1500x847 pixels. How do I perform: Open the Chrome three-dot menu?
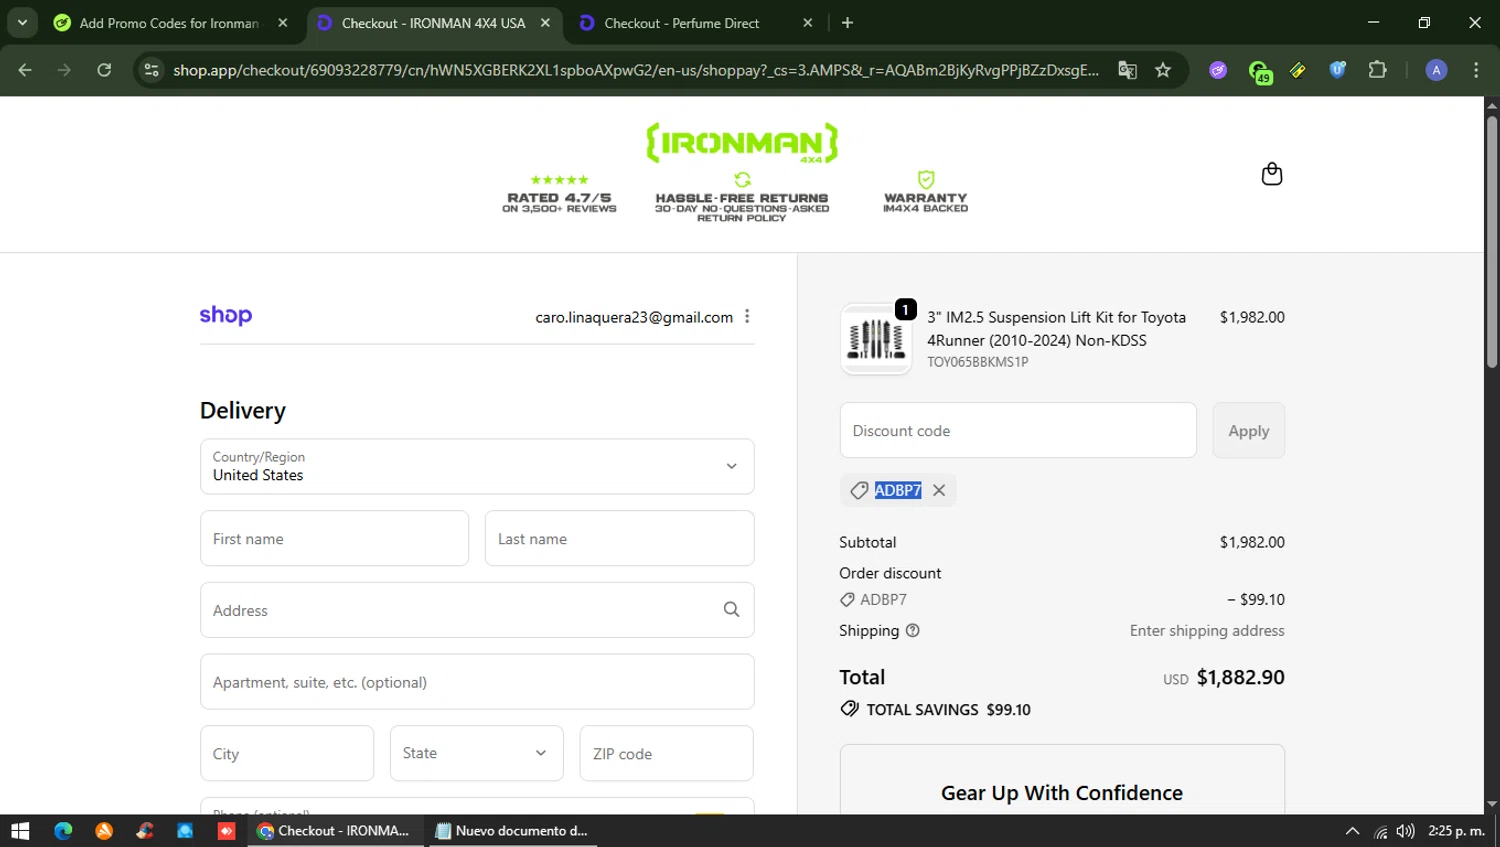(x=1476, y=70)
